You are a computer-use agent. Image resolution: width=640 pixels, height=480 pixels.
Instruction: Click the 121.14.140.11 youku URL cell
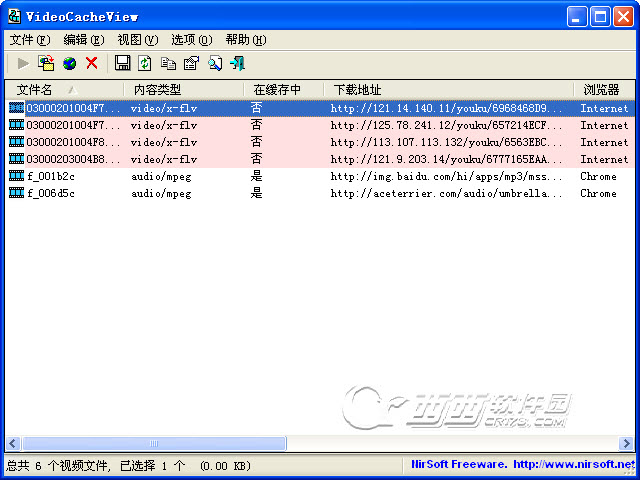[x=447, y=108]
